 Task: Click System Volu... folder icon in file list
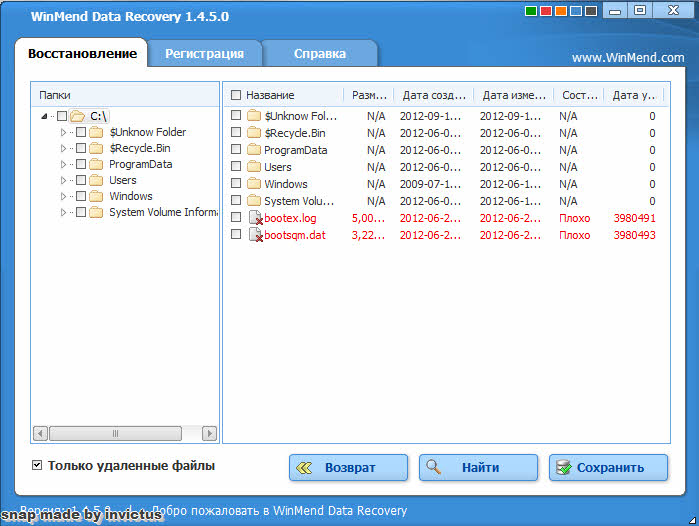(254, 201)
